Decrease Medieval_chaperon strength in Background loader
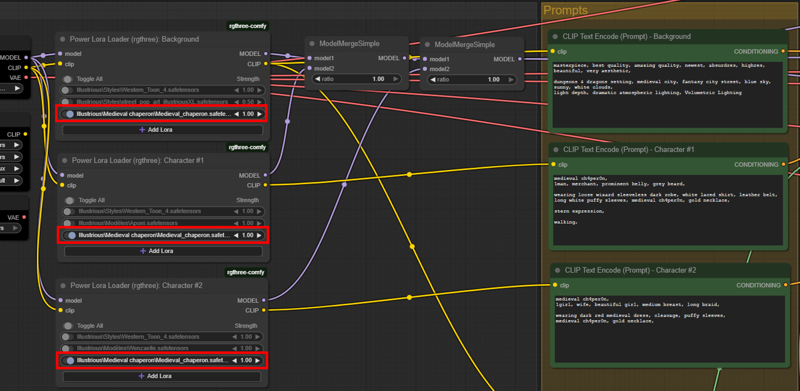This screenshot has height=391, width=800. [x=236, y=114]
